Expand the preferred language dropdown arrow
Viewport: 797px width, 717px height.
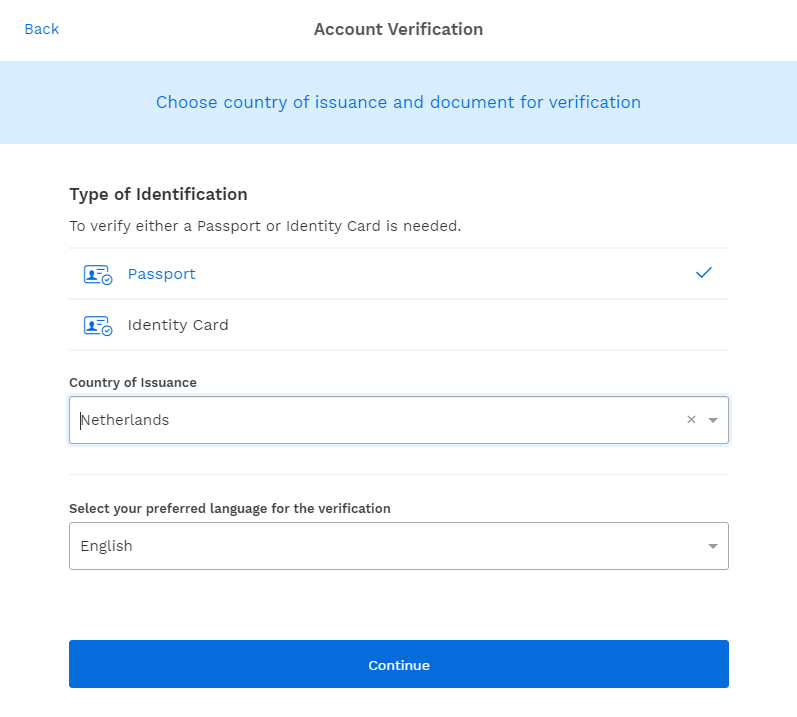(713, 546)
